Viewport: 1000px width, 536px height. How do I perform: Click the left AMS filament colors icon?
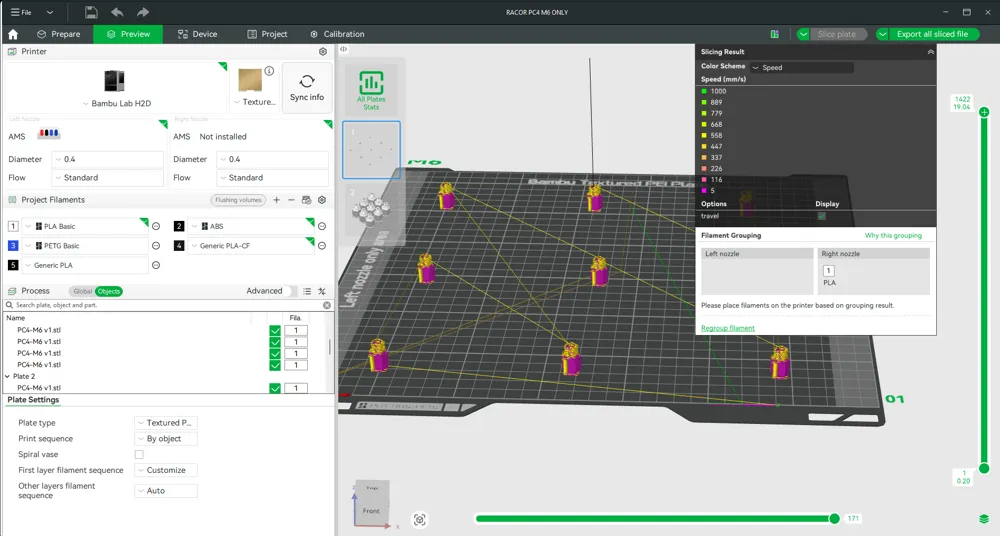(x=49, y=133)
